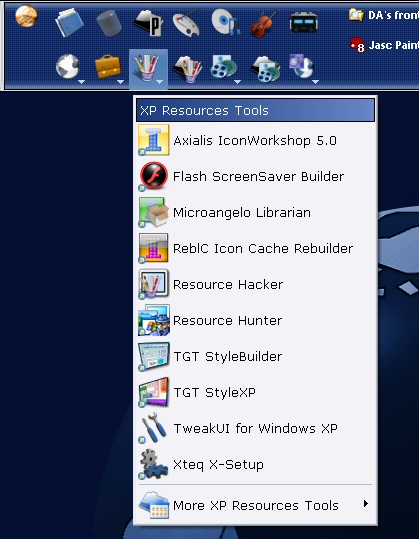Open TGT StyleBuilder
The width and height of the screenshot is (419, 539).
pyautogui.click(x=255, y=356)
